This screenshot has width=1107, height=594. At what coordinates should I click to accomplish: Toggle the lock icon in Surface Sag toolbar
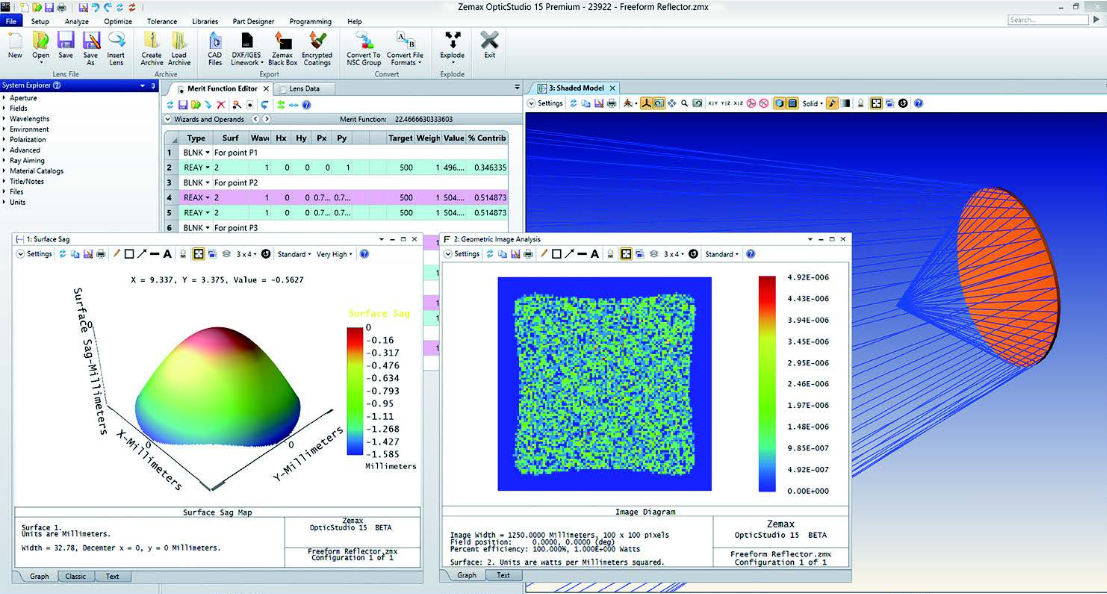[x=183, y=254]
